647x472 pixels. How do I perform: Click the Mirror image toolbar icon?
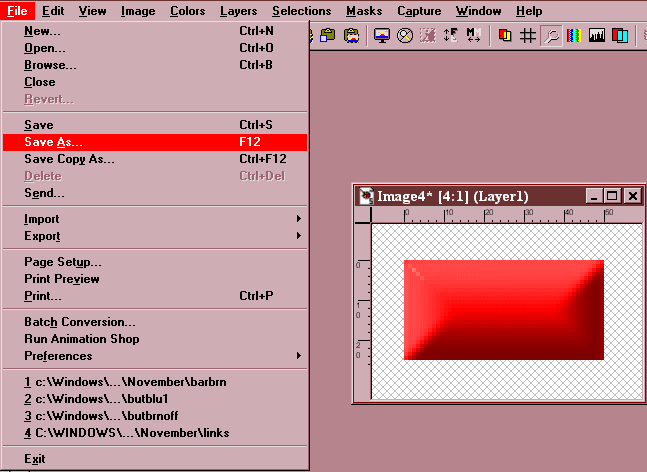[473, 35]
